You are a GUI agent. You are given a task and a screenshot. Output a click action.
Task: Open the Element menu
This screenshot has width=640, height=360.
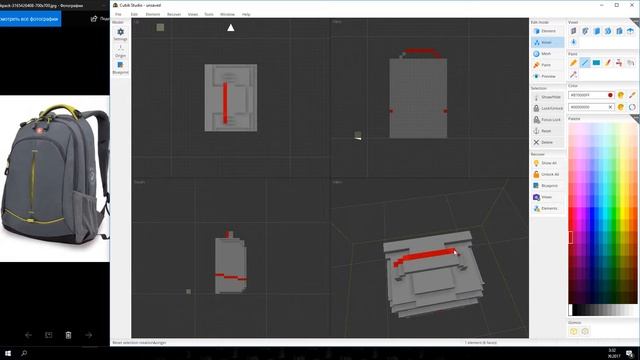[x=153, y=14]
